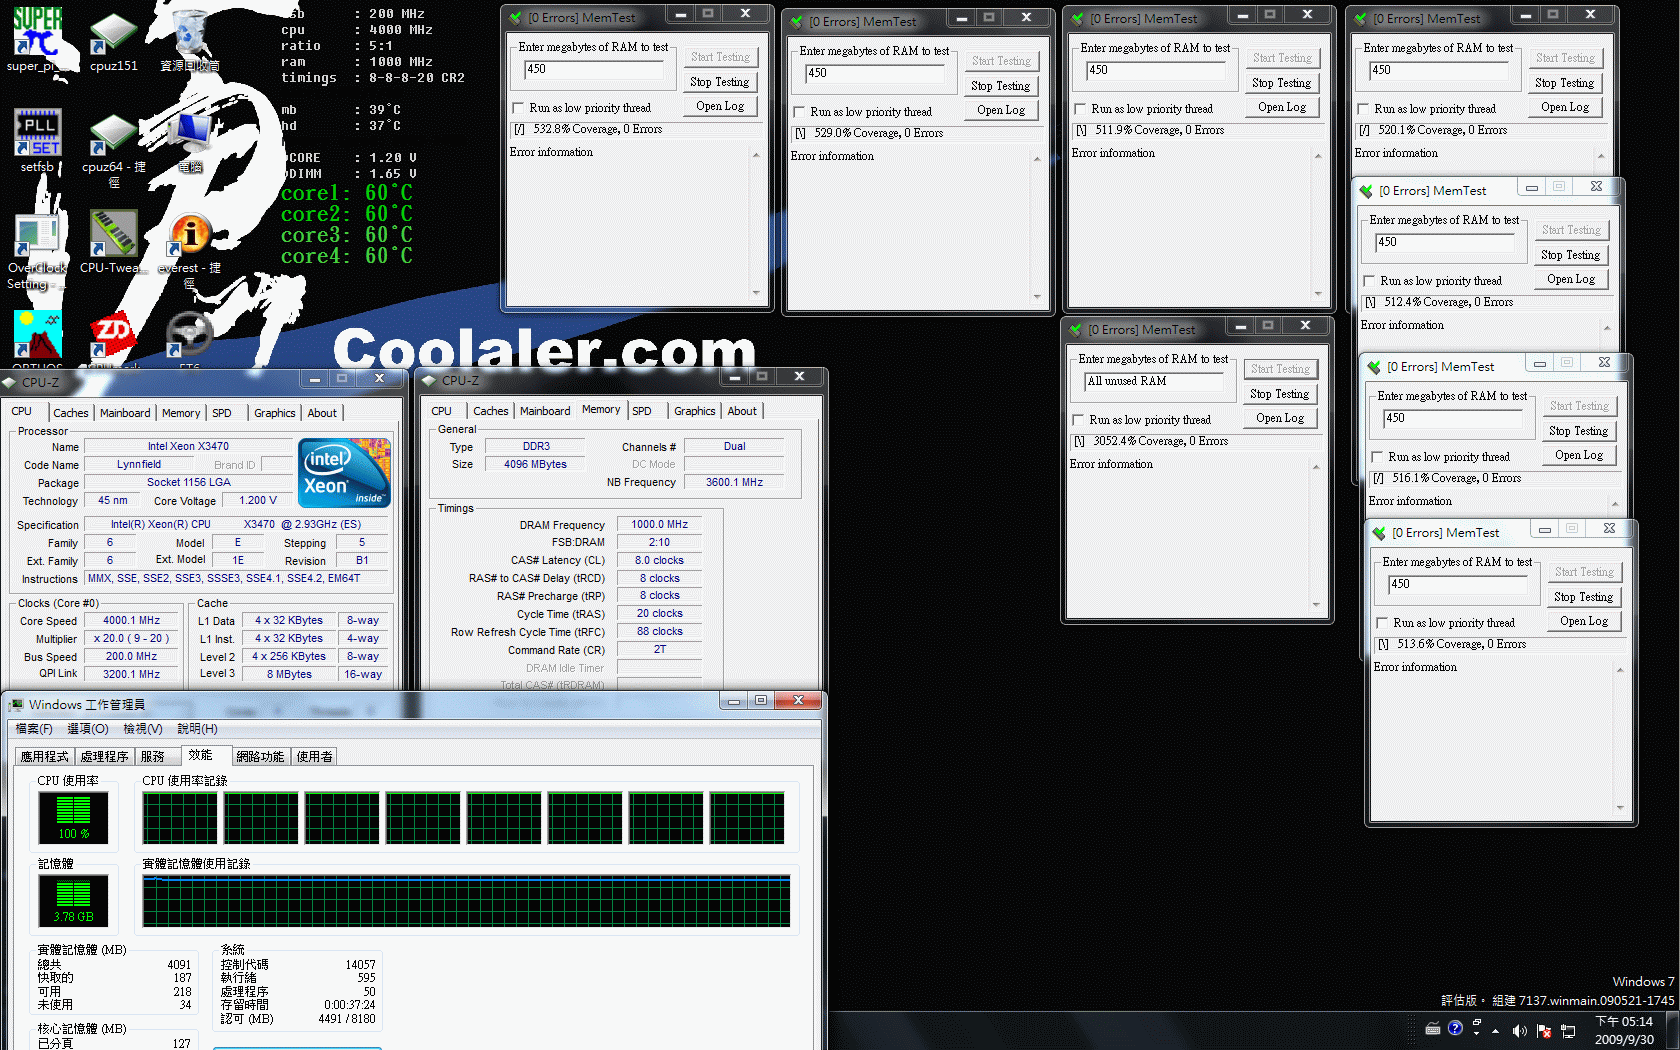Screen dimensions: 1680x1050
Task: Open the network connection tray icon
Action: 1568,1031
